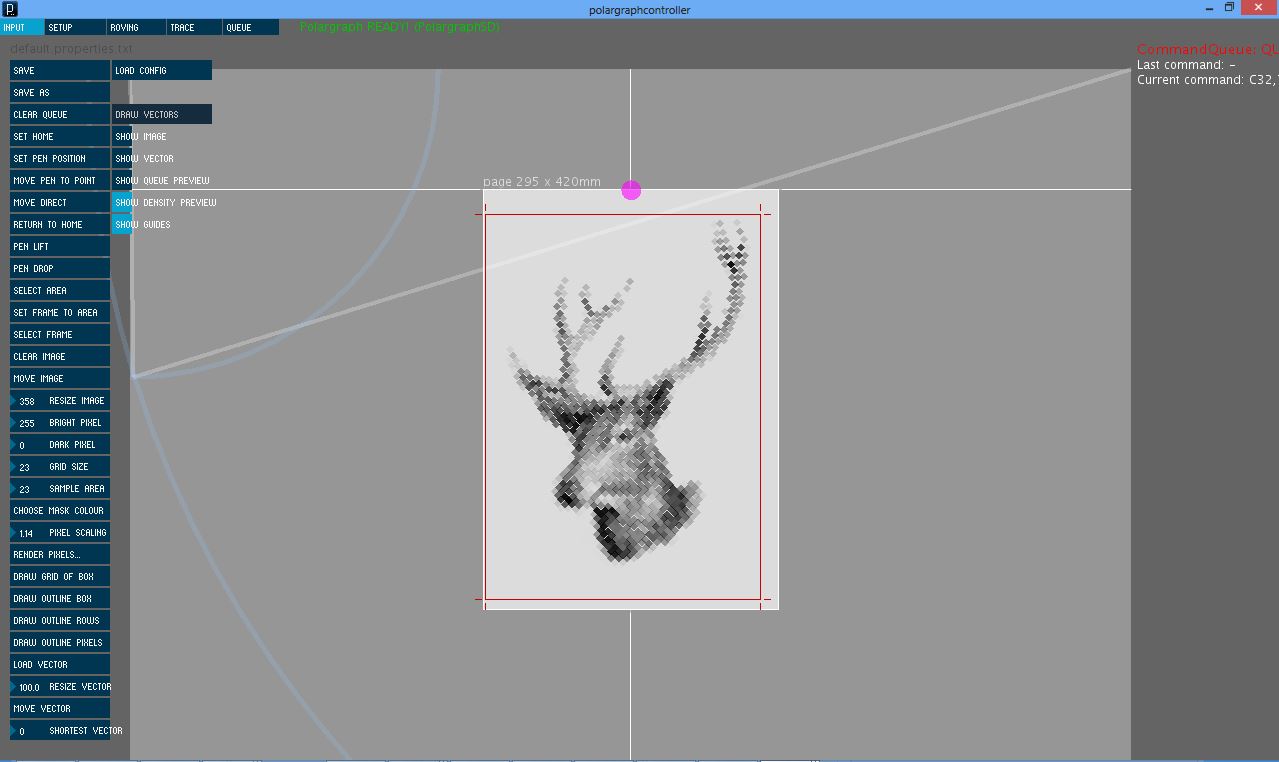Activate Set Pen Position
1279x762 pixels.
(60, 158)
